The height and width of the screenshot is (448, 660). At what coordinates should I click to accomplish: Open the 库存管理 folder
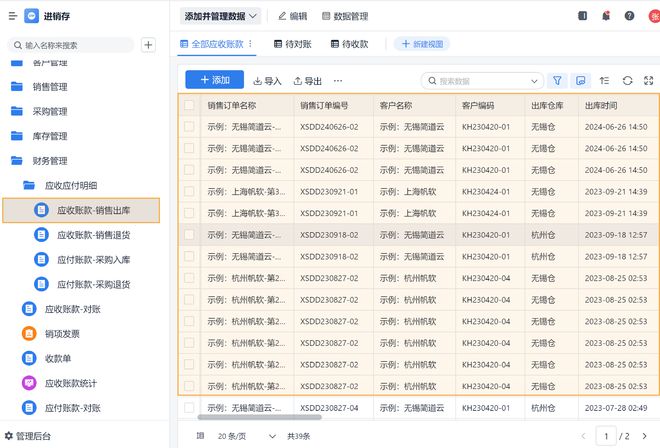click(x=50, y=136)
